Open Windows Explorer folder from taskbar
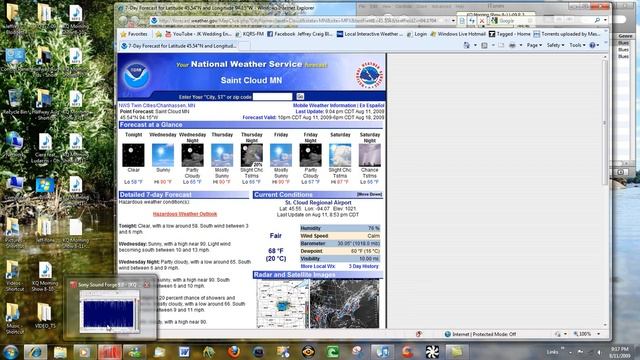Viewport: 640px width, 360px height. tap(60, 352)
